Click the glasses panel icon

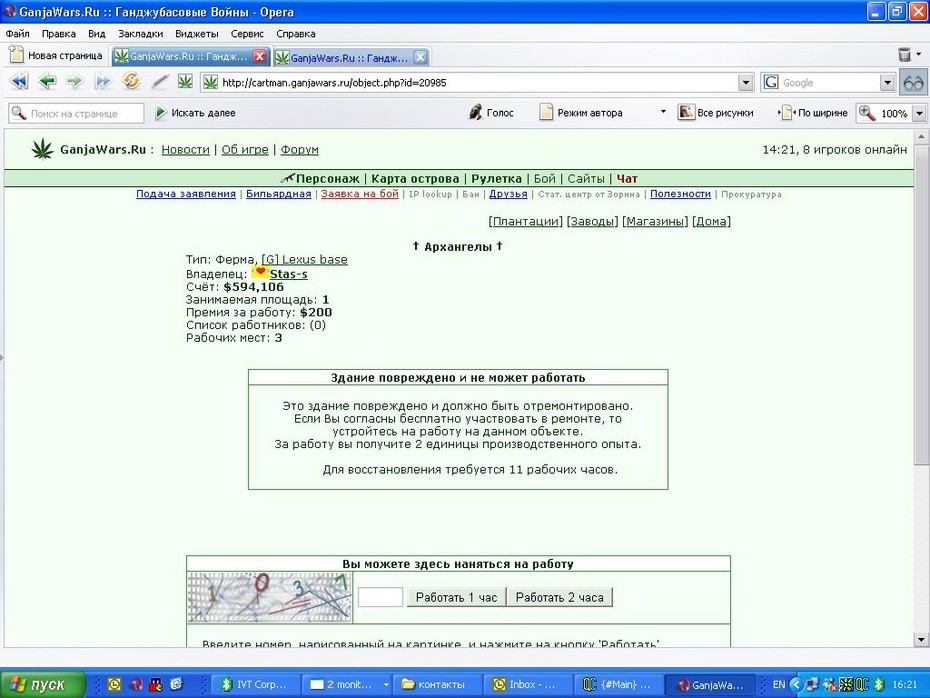(x=913, y=82)
